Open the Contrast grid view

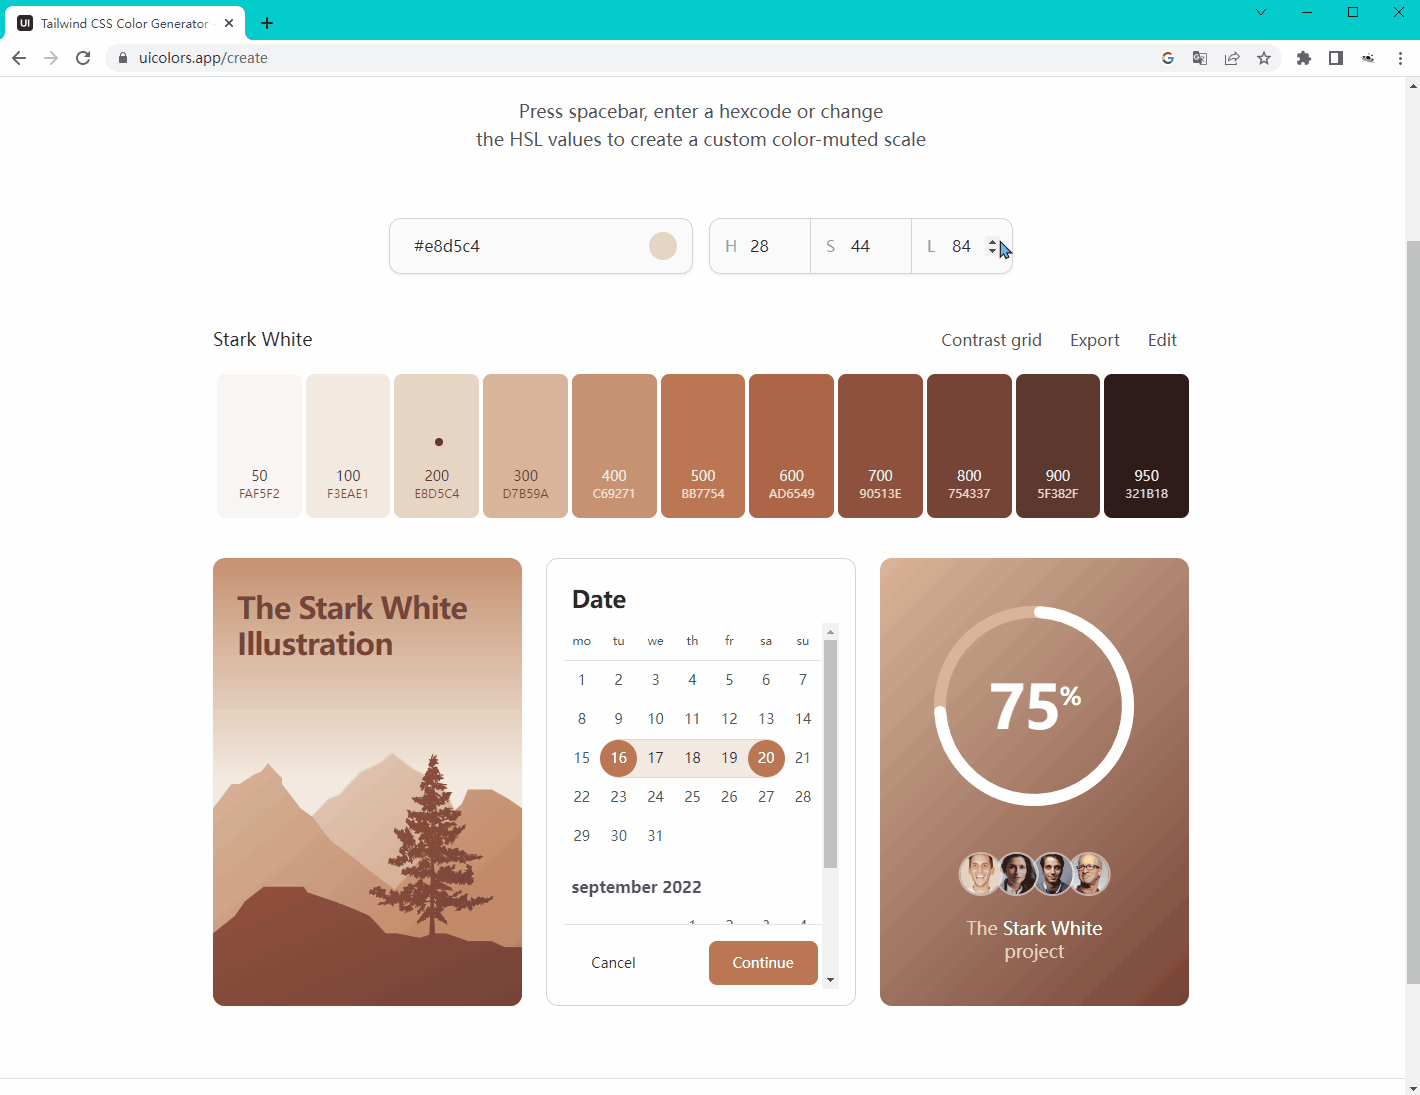pos(990,340)
